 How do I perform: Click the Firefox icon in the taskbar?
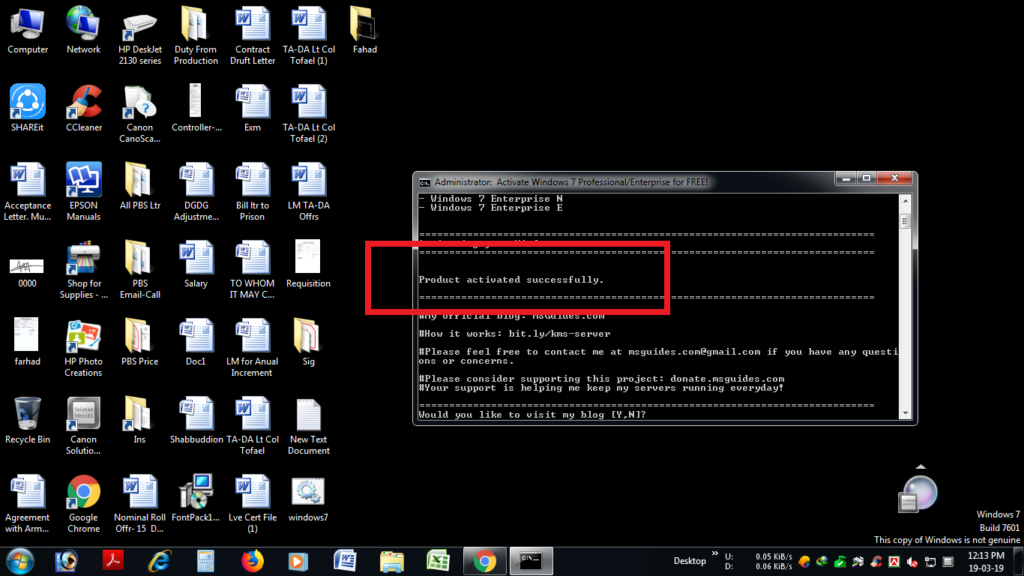coord(252,561)
